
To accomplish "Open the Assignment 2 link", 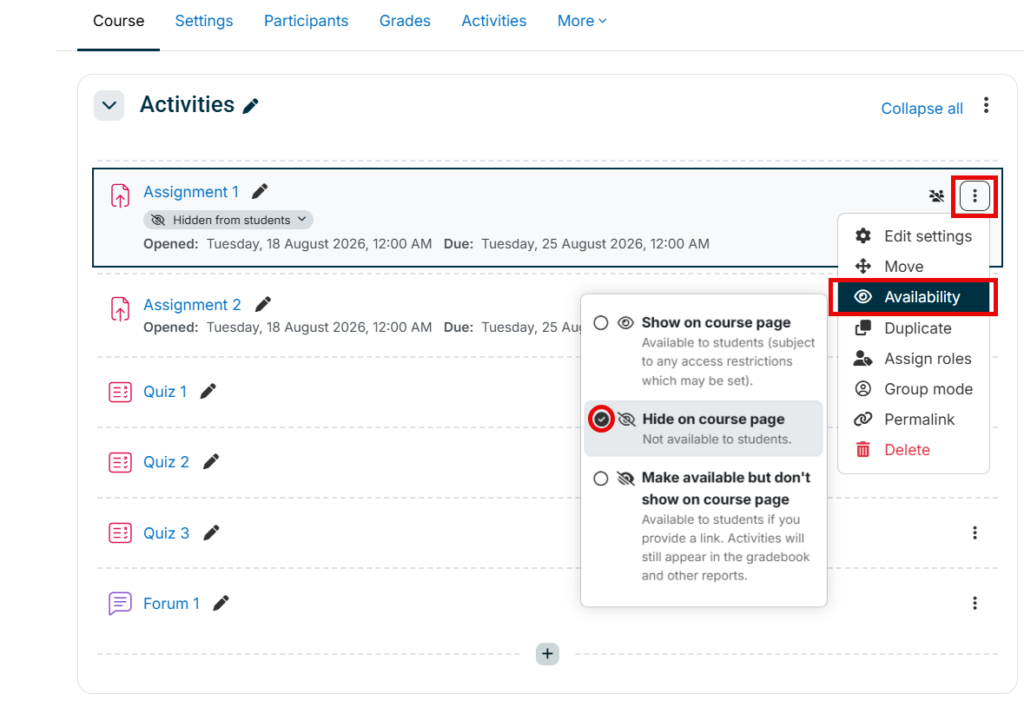I will [x=192, y=305].
